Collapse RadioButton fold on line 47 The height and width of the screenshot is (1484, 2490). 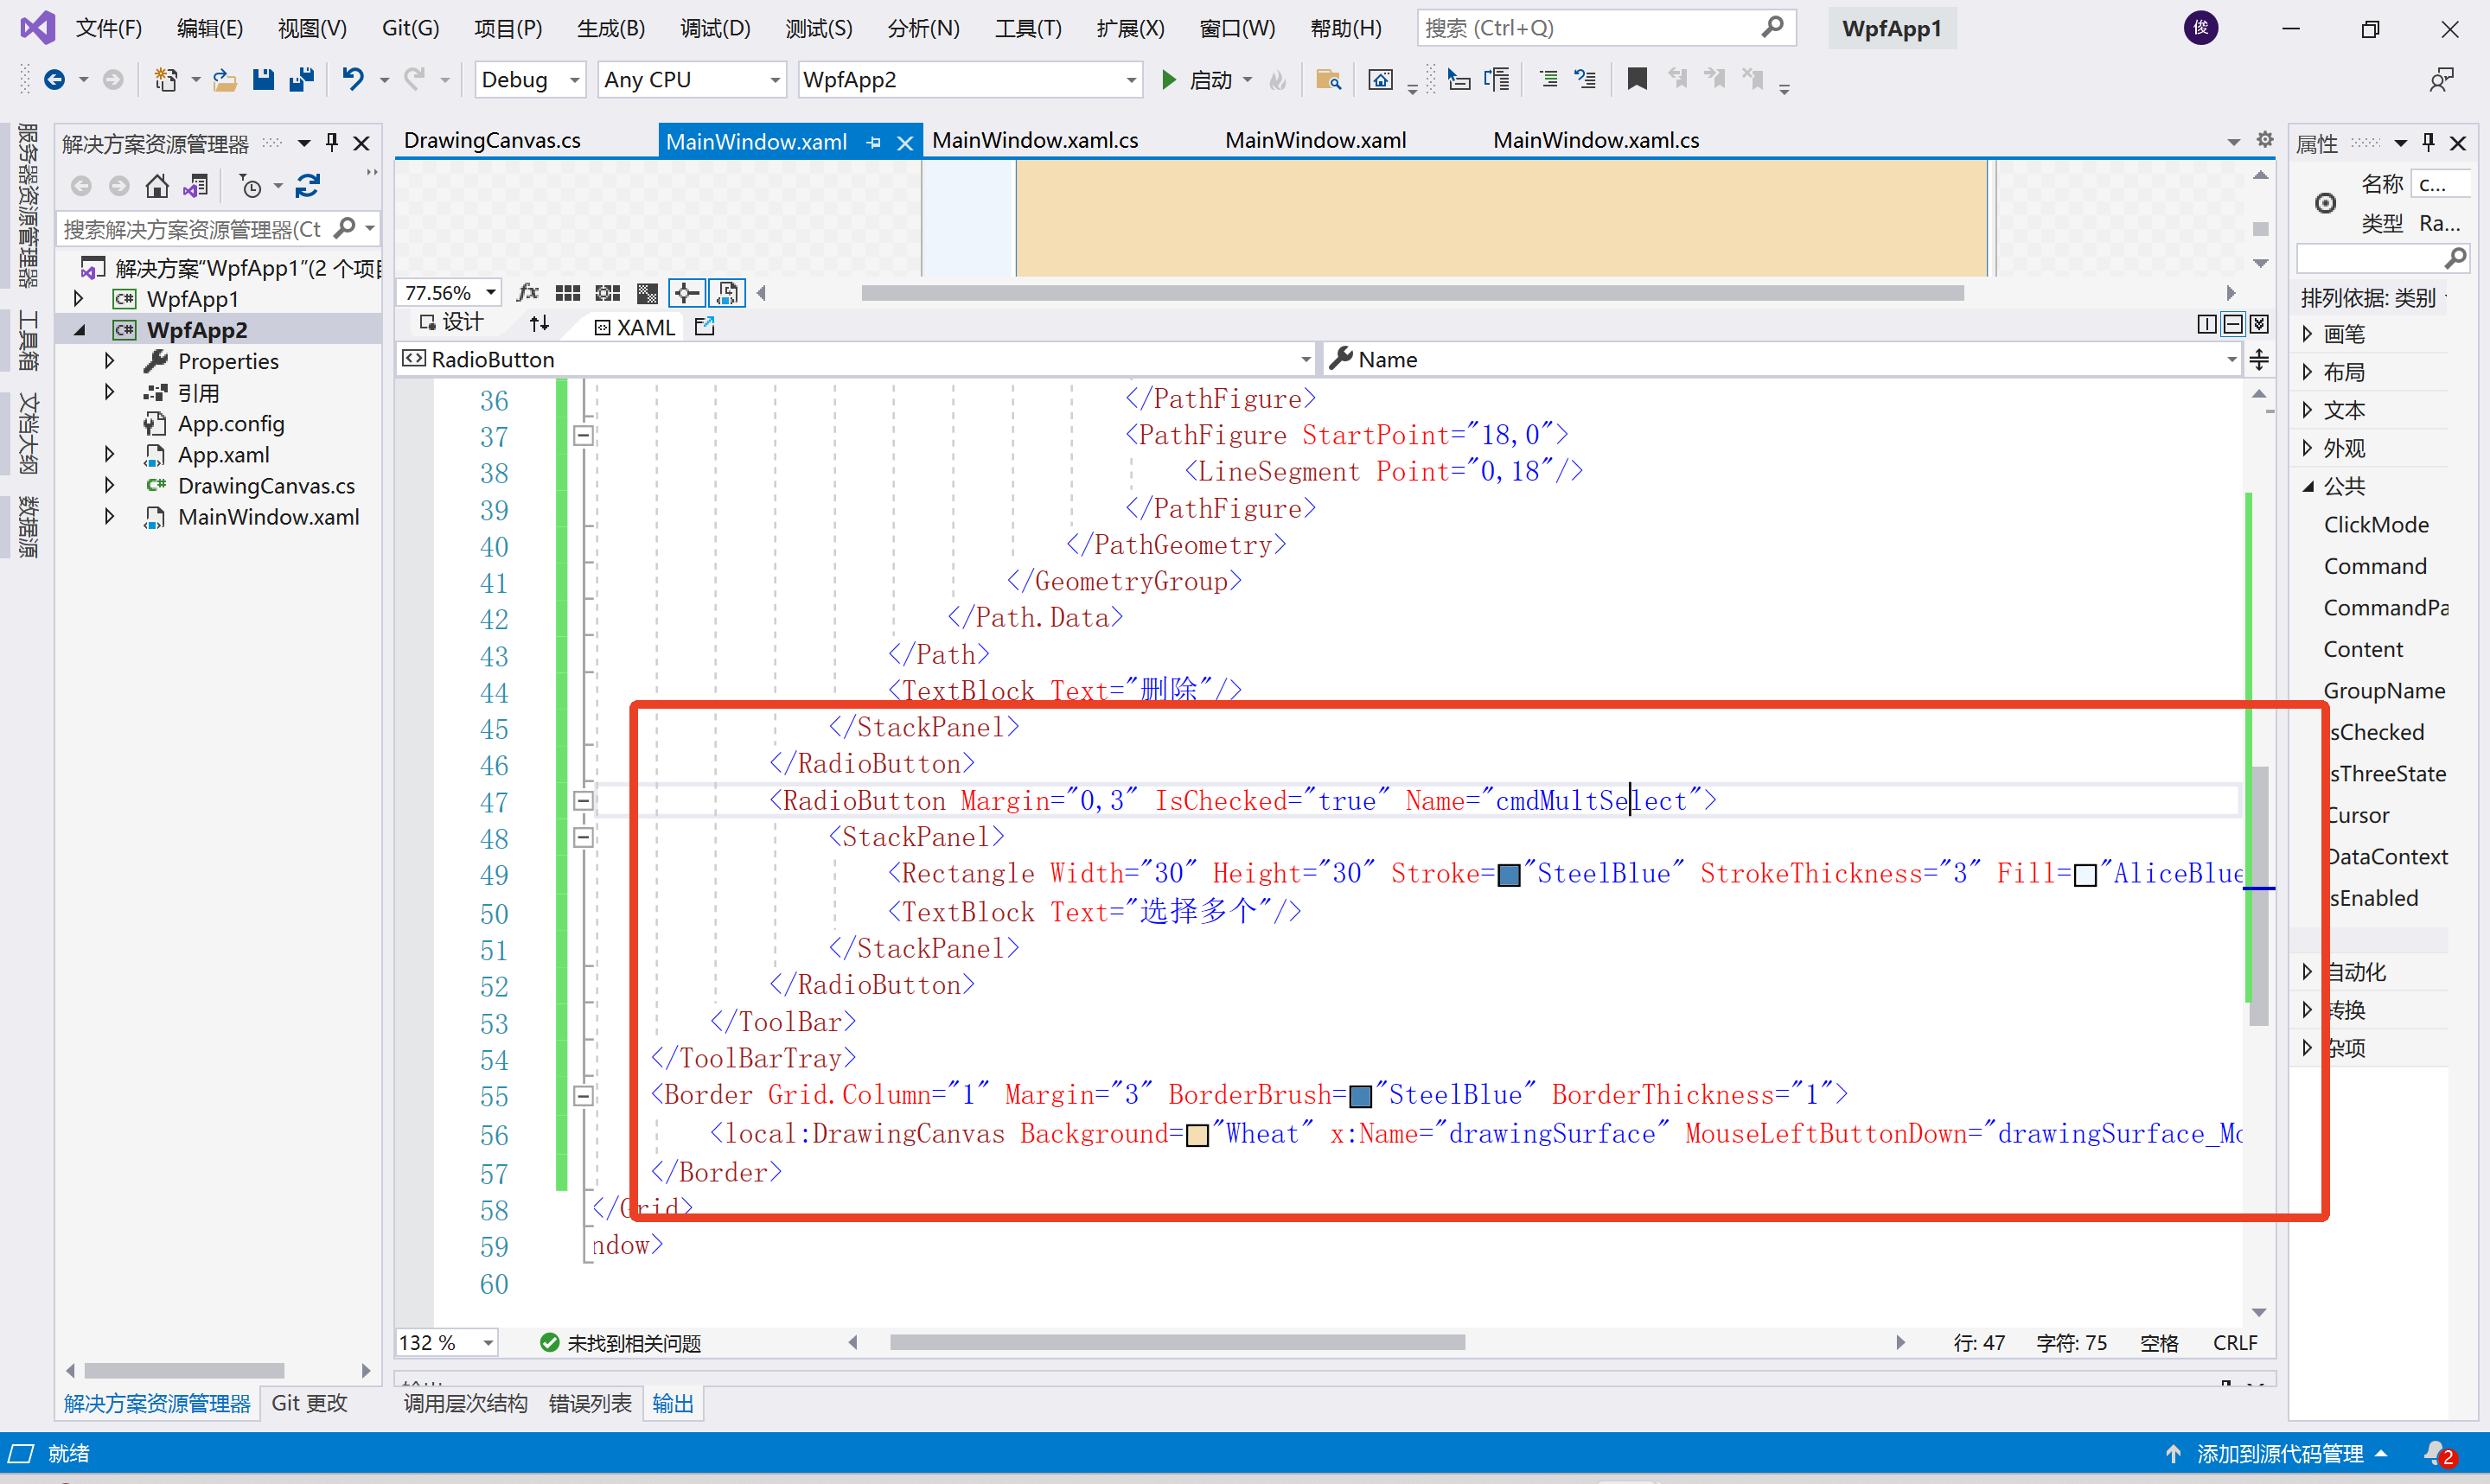point(583,800)
